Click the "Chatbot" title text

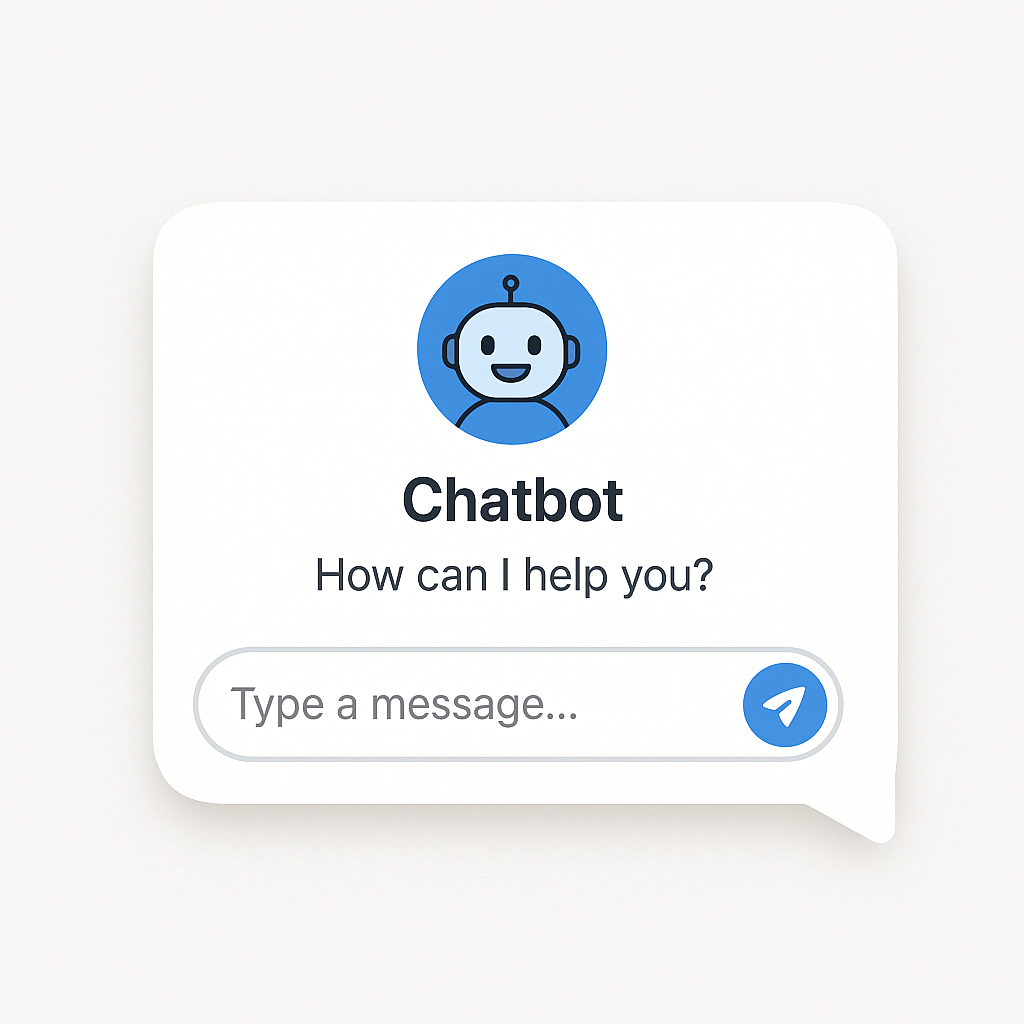513,500
